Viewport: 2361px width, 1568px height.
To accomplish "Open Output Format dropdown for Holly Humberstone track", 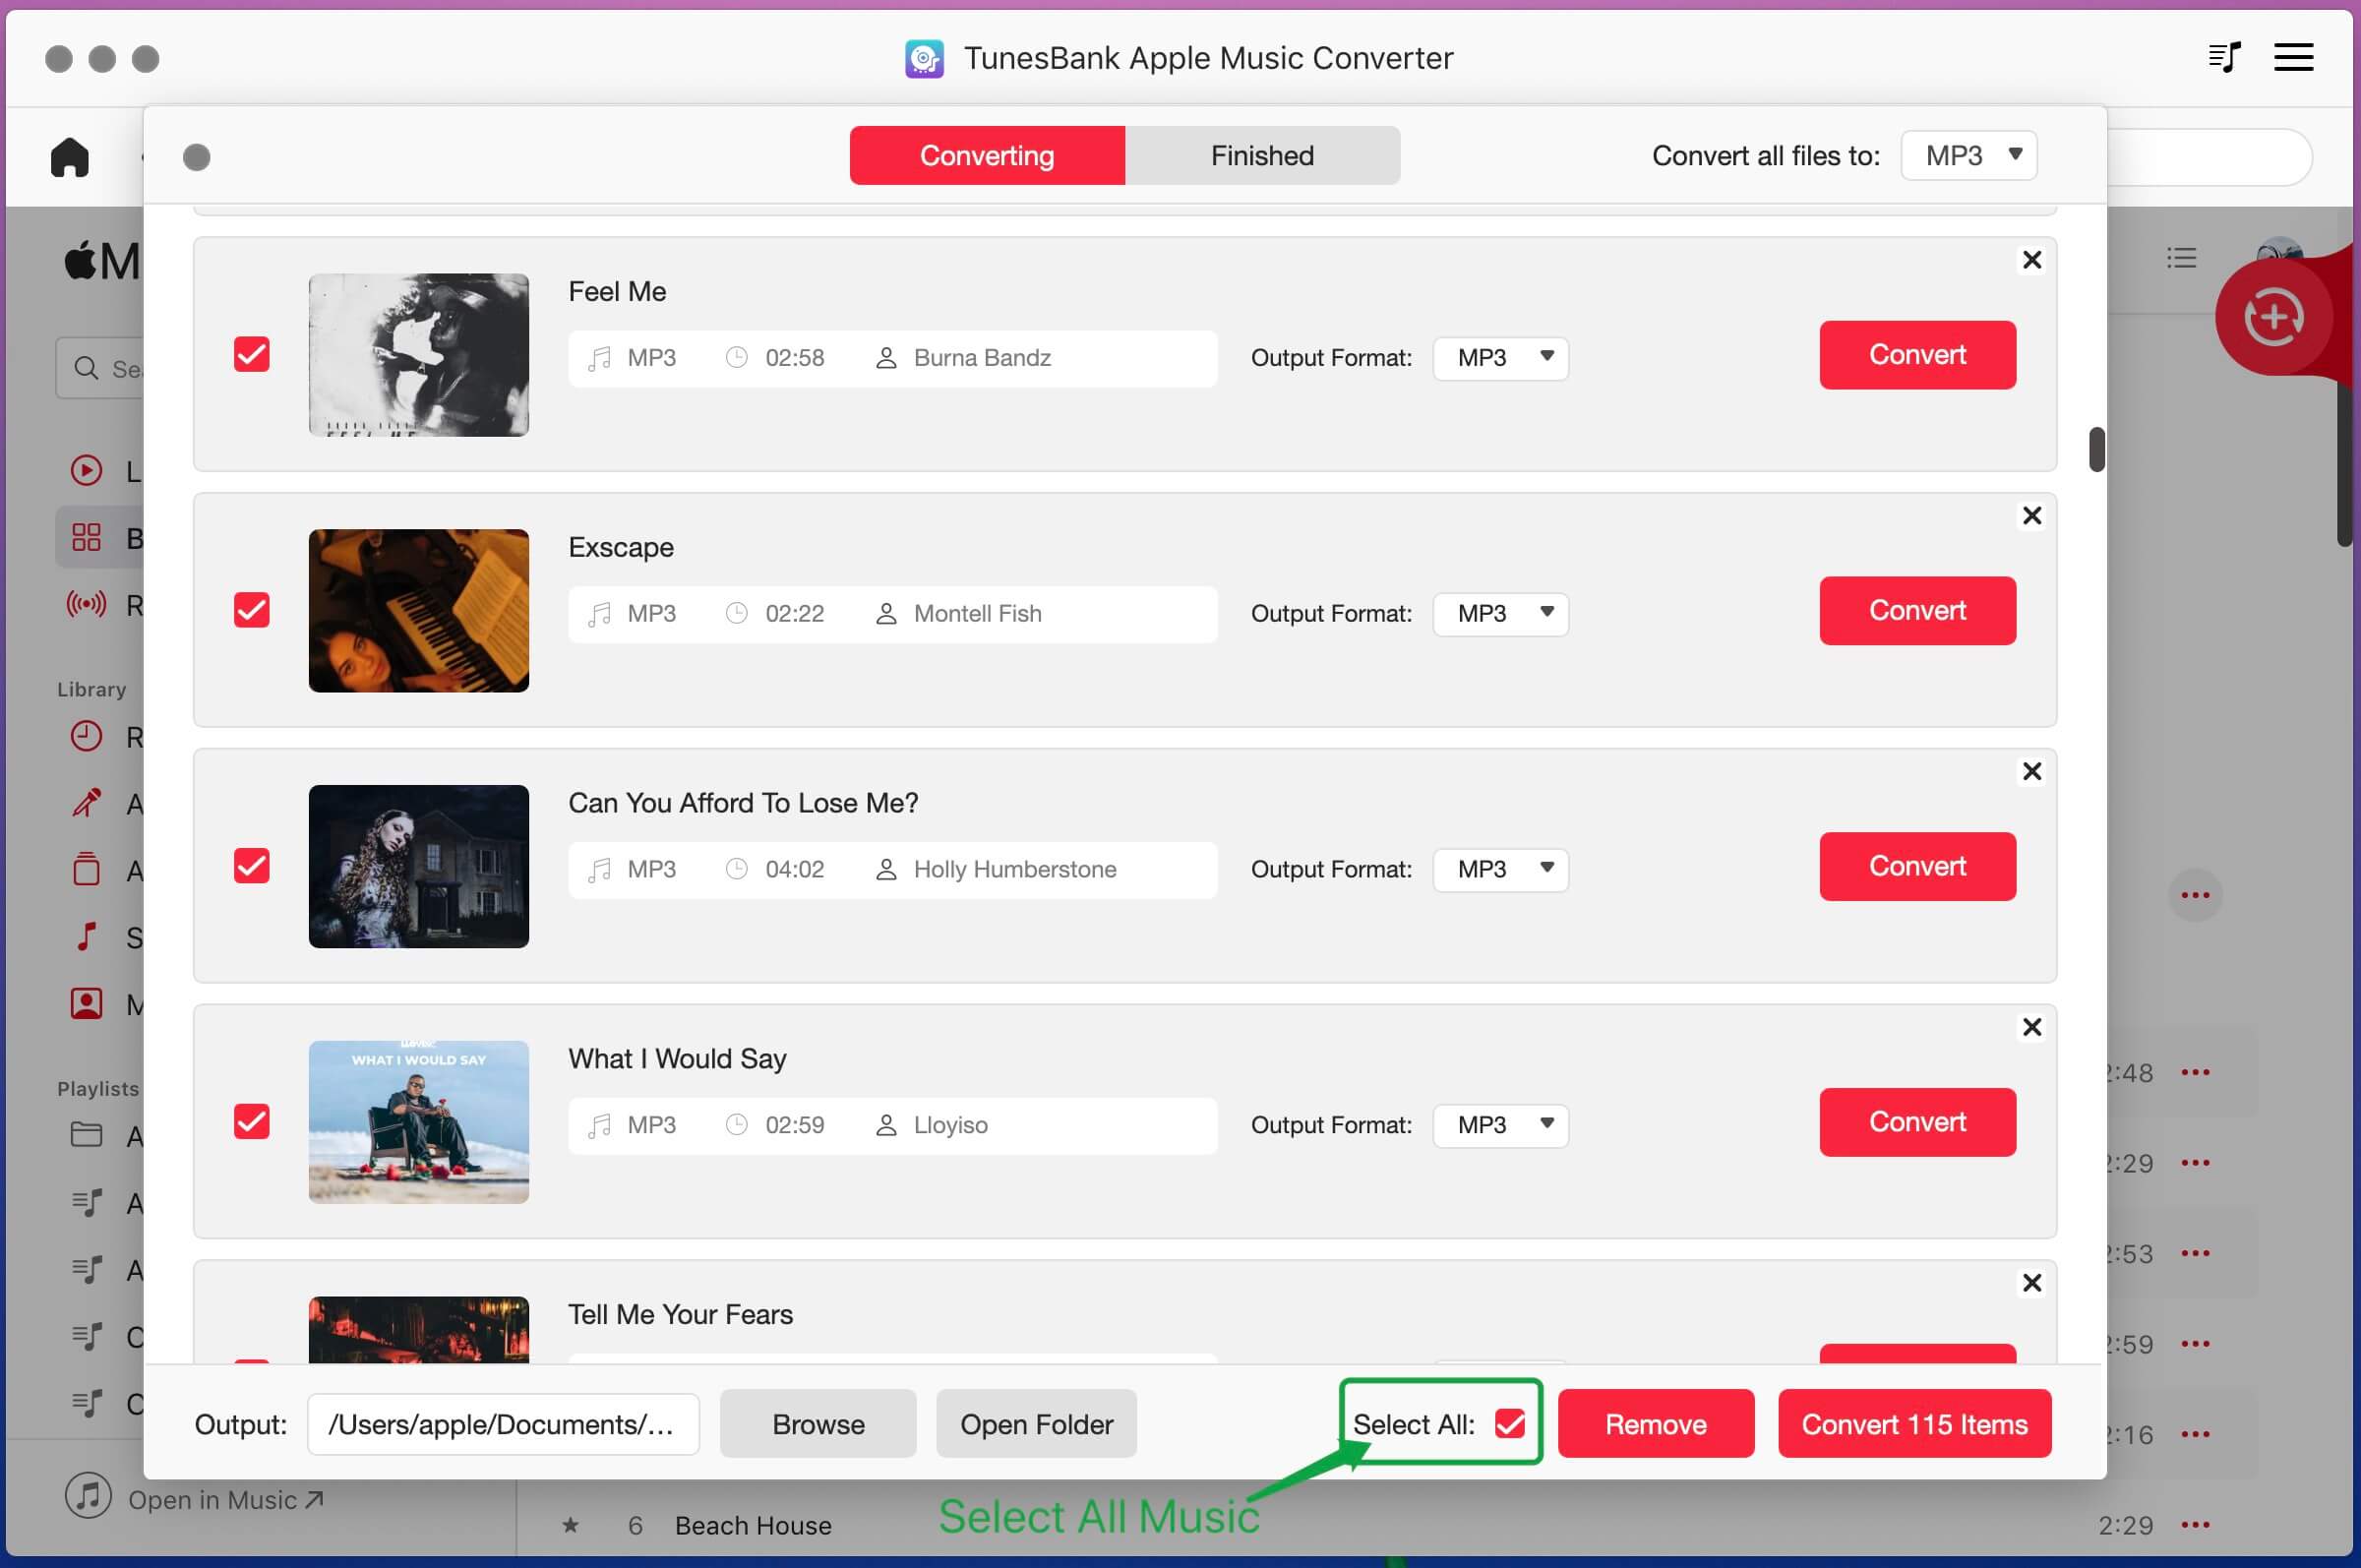I will point(1501,870).
